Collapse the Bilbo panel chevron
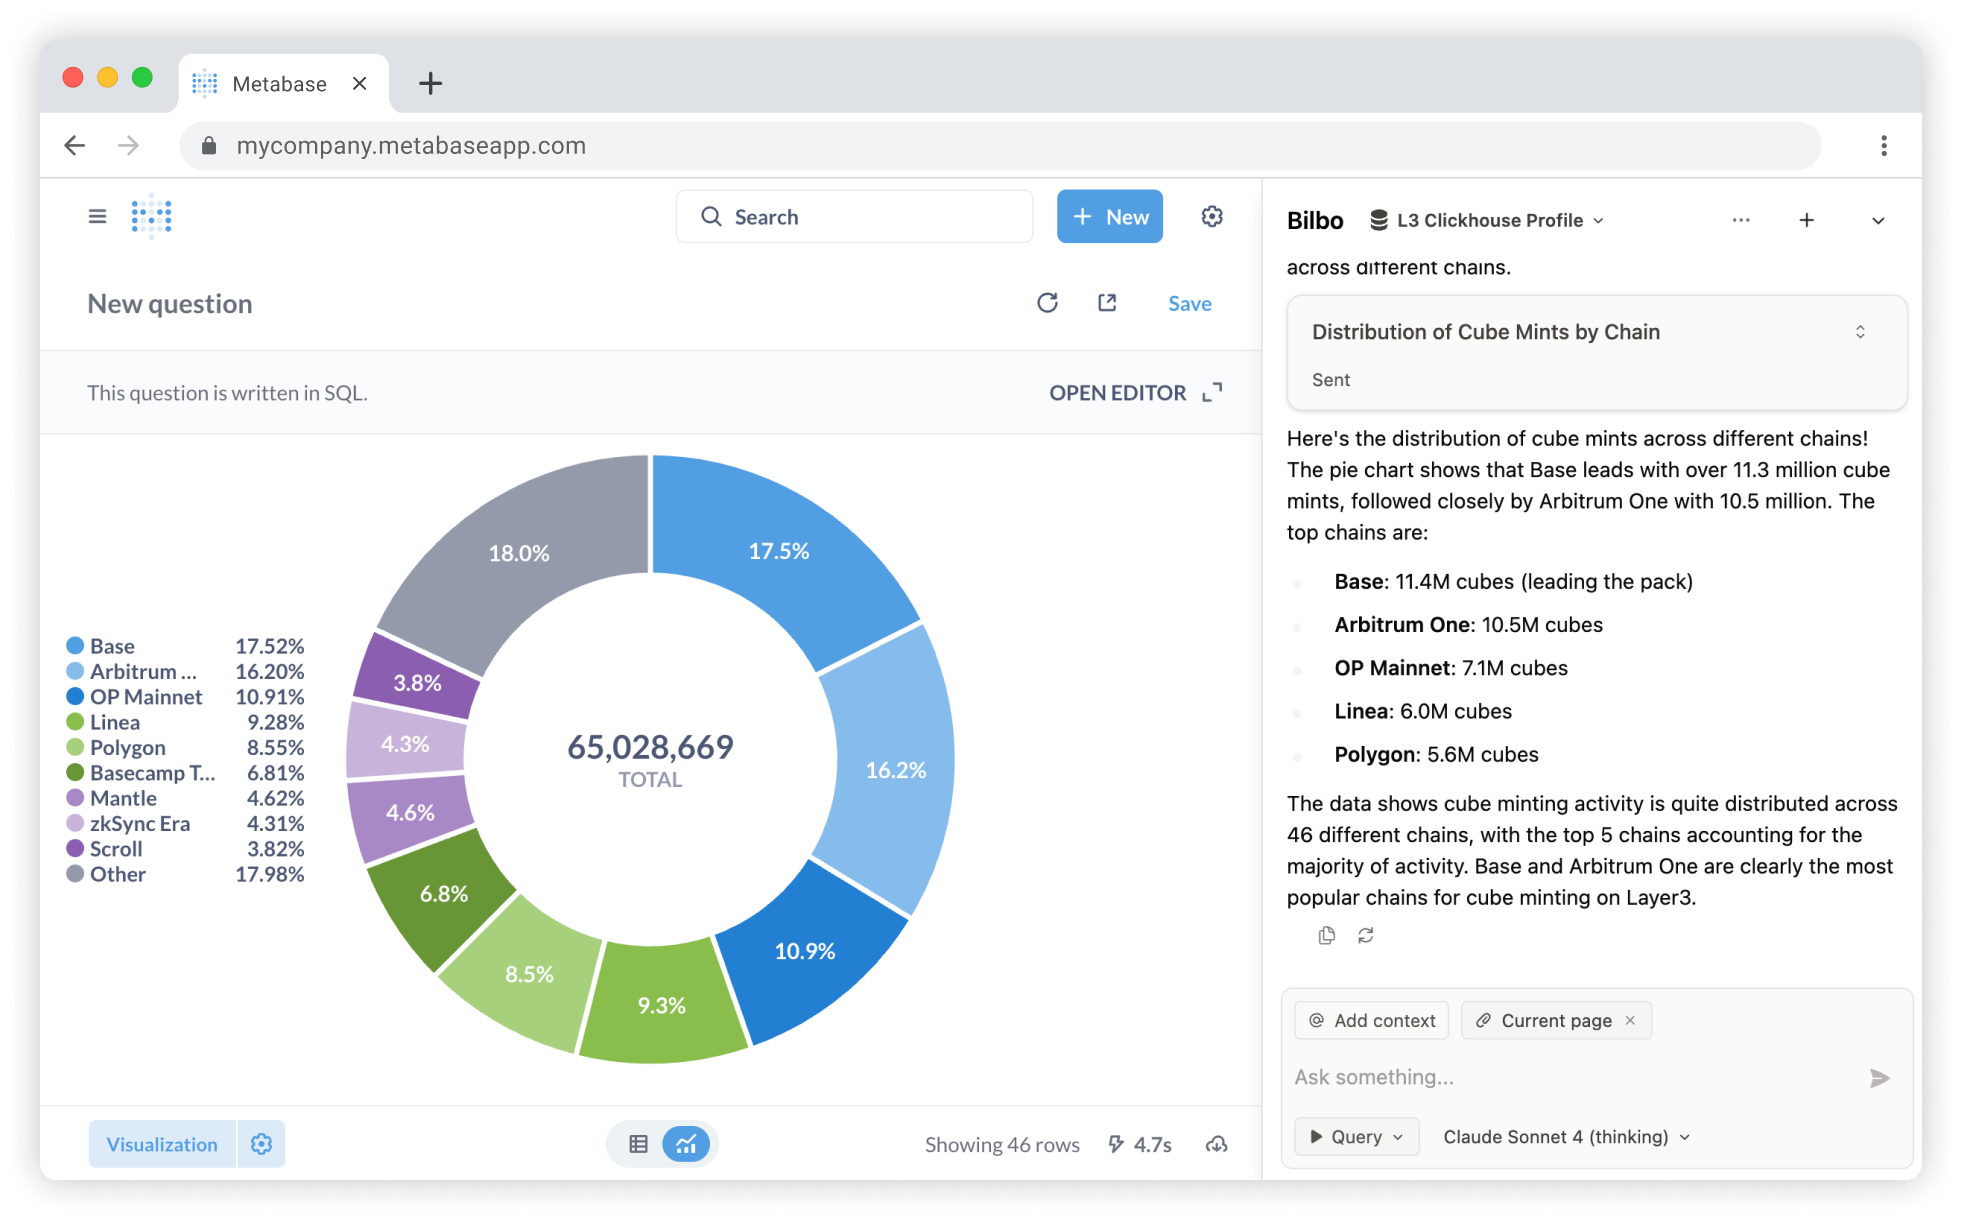The image size is (1962, 1220). [x=1878, y=220]
